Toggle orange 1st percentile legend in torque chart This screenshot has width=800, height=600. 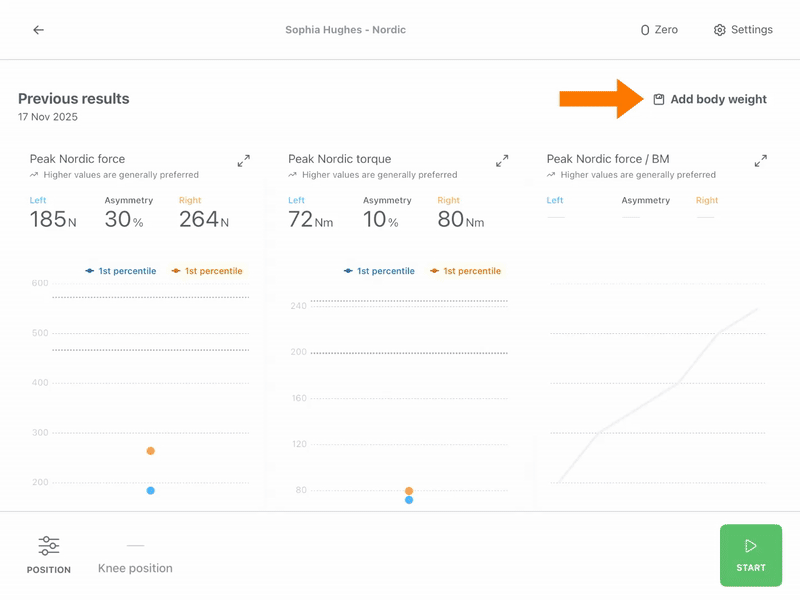465,271
